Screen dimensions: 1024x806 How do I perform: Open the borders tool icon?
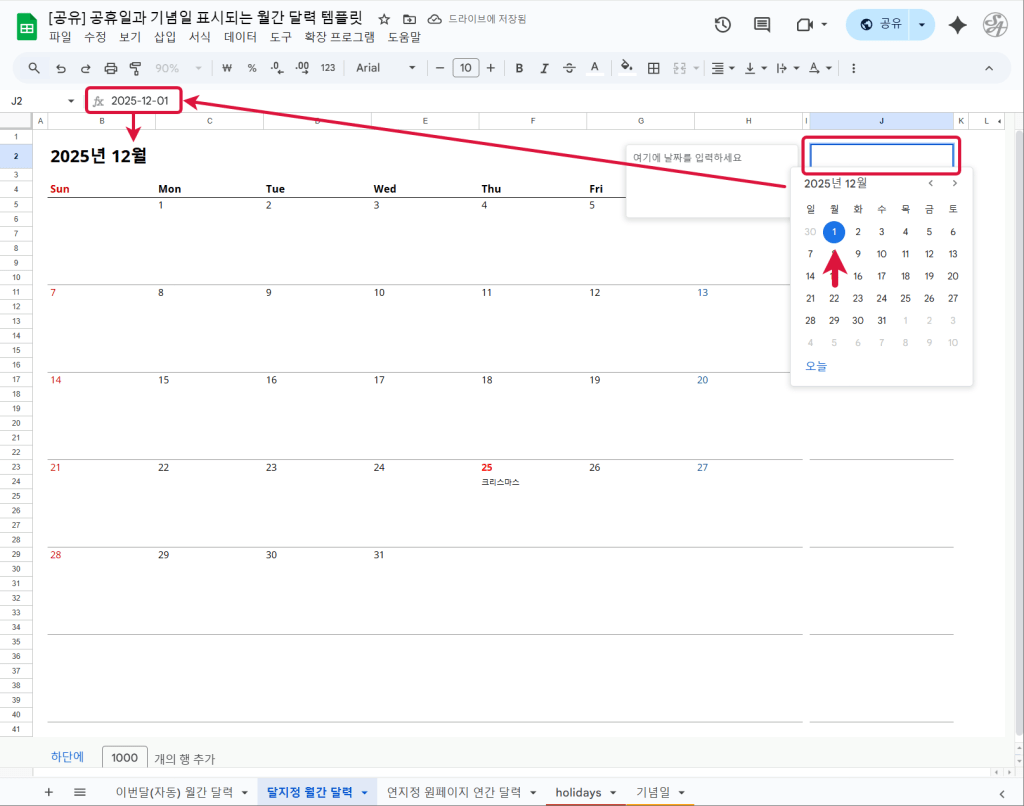click(654, 68)
